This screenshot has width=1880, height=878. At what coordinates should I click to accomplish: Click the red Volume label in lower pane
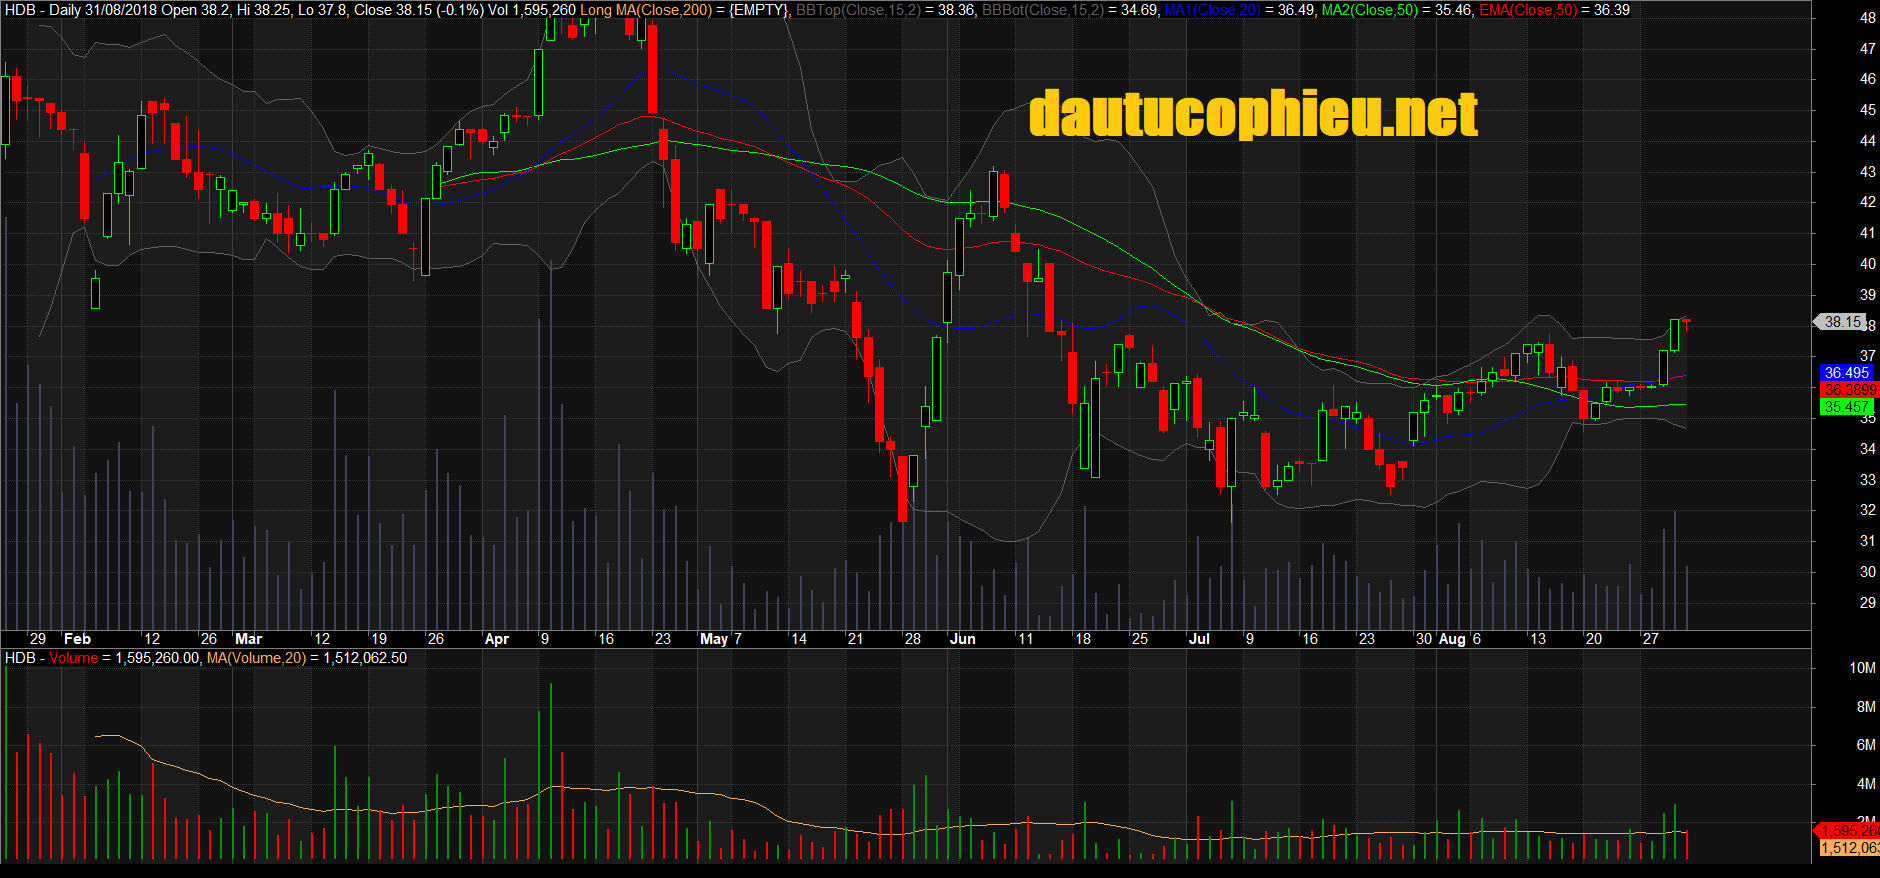click(x=74, y=658)
